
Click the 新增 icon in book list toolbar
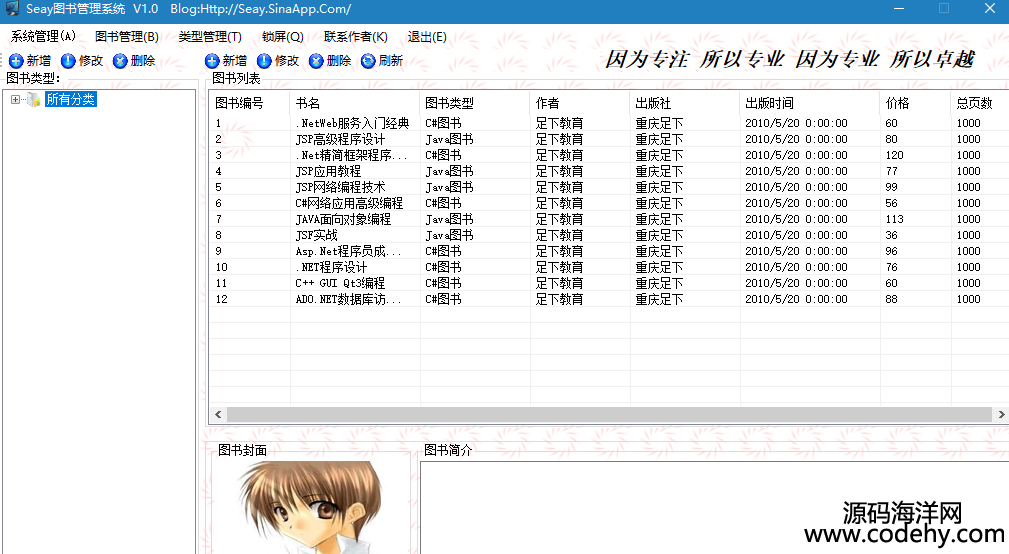212,61
